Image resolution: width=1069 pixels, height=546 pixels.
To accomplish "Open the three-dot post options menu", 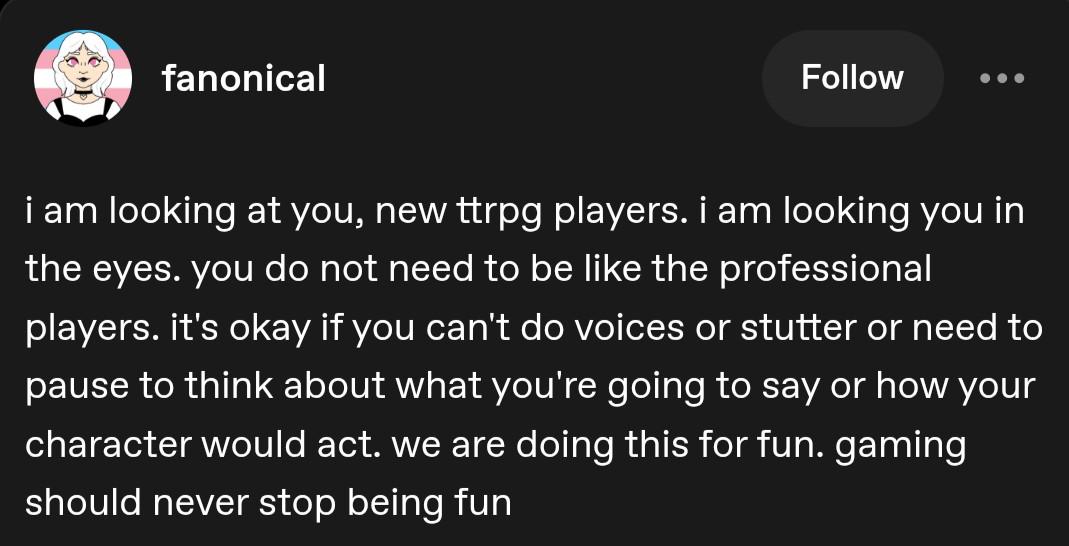I will click(x=1002, y=78).
